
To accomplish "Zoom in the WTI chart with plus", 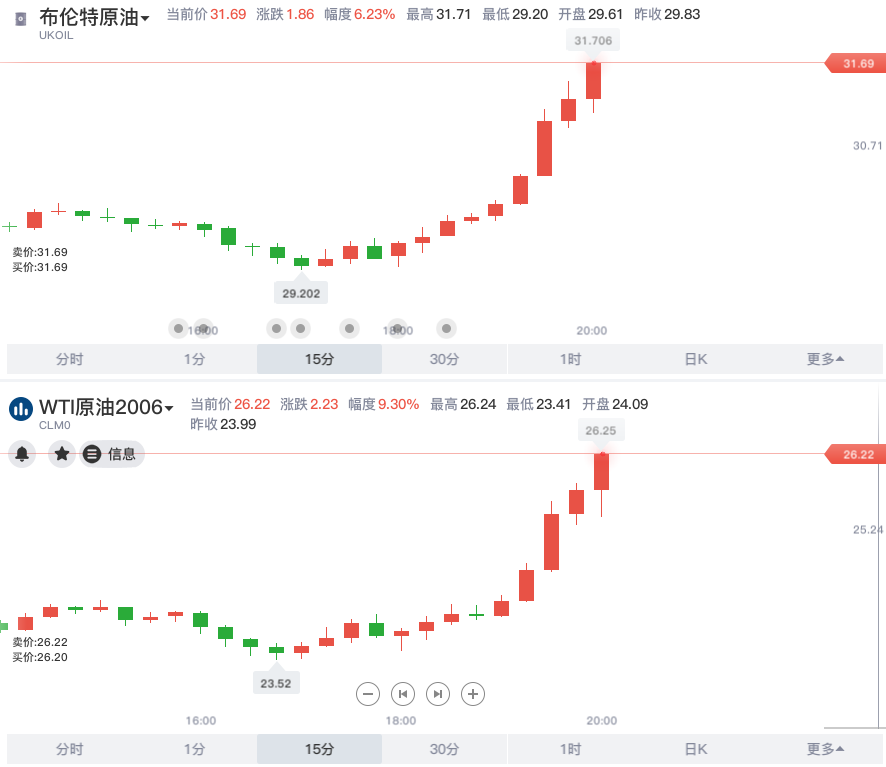I will coord(473,693).
